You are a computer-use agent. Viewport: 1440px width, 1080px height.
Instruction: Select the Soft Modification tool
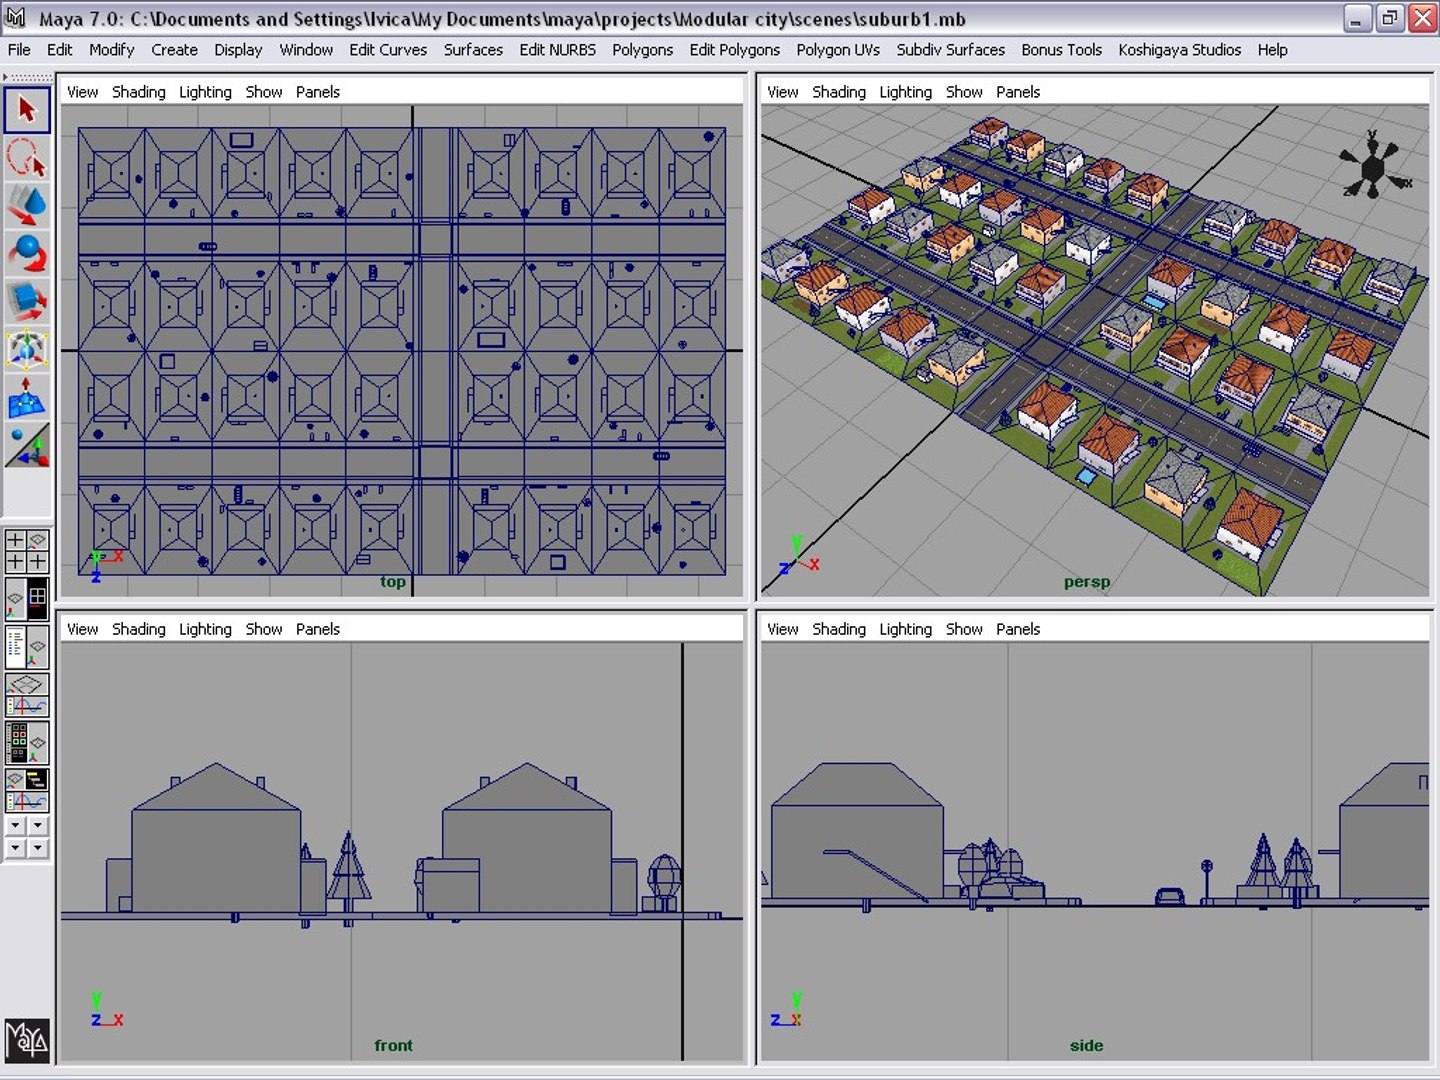[x=27, y=398]
